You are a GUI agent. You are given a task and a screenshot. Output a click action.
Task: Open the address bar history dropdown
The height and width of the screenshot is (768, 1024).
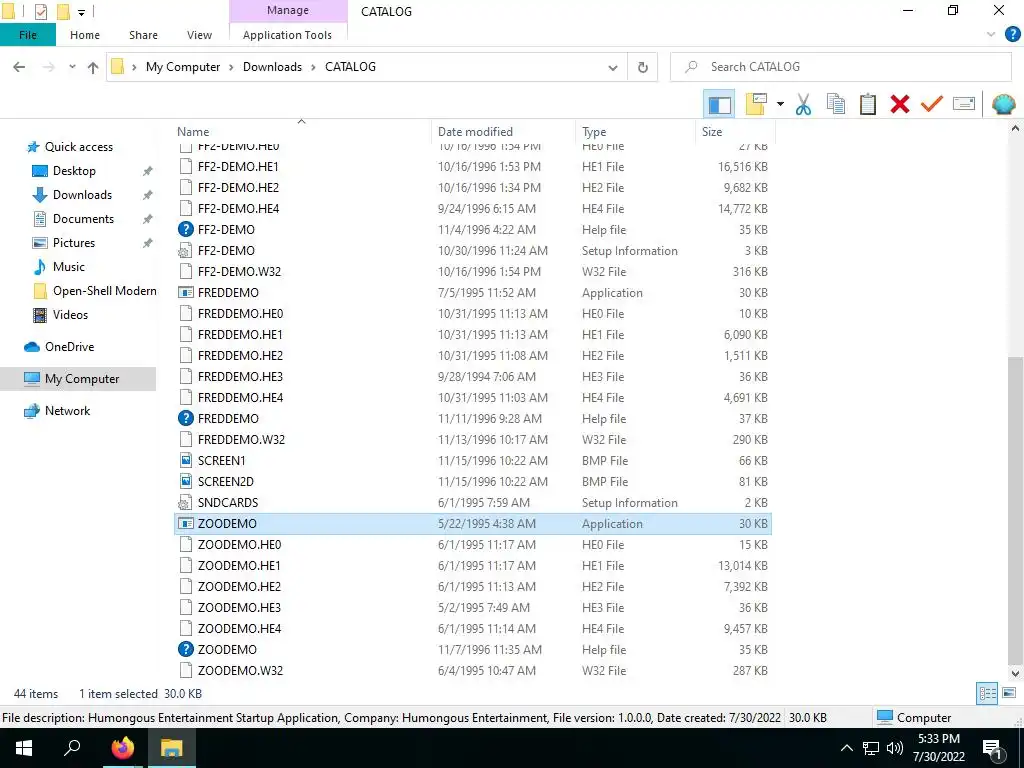pos(613,67)
